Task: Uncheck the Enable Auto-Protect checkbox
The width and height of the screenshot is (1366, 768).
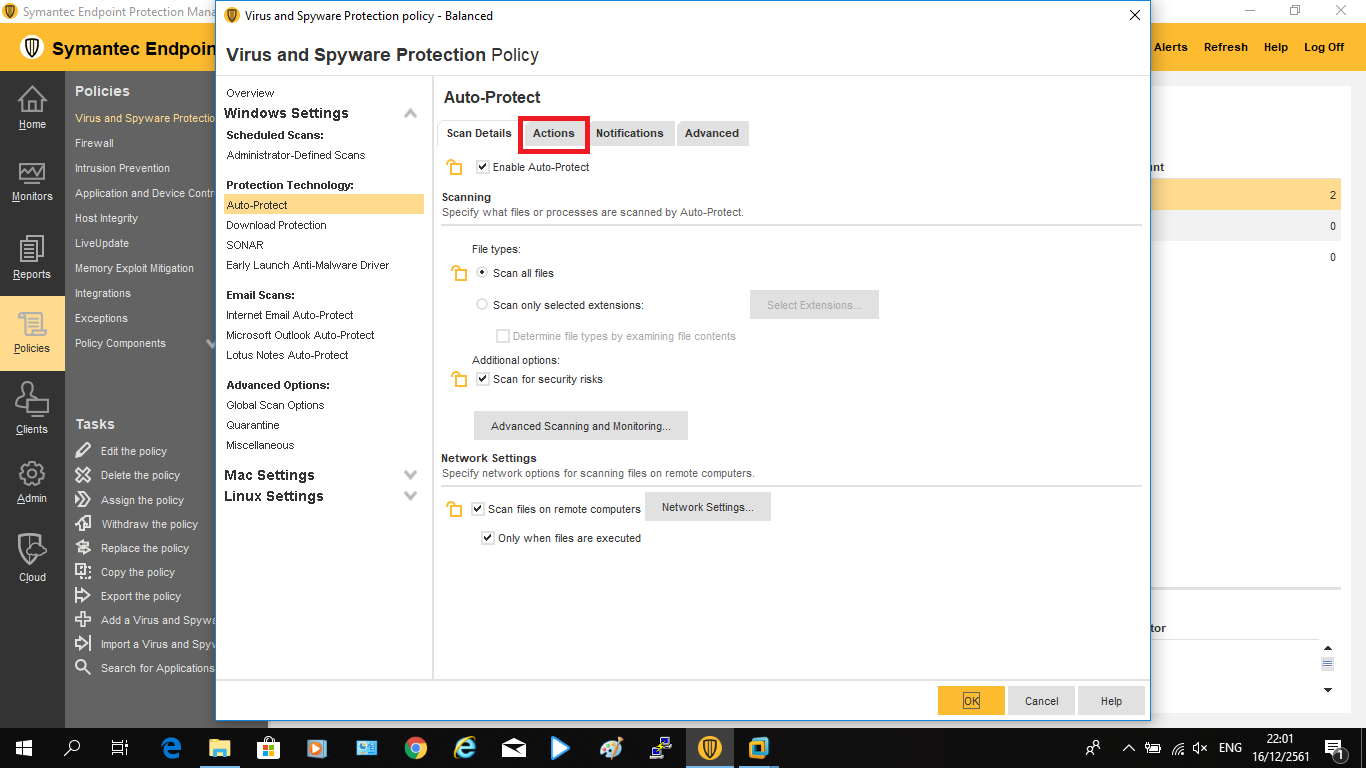Action: pyautogui.click(x=483, y=167)
